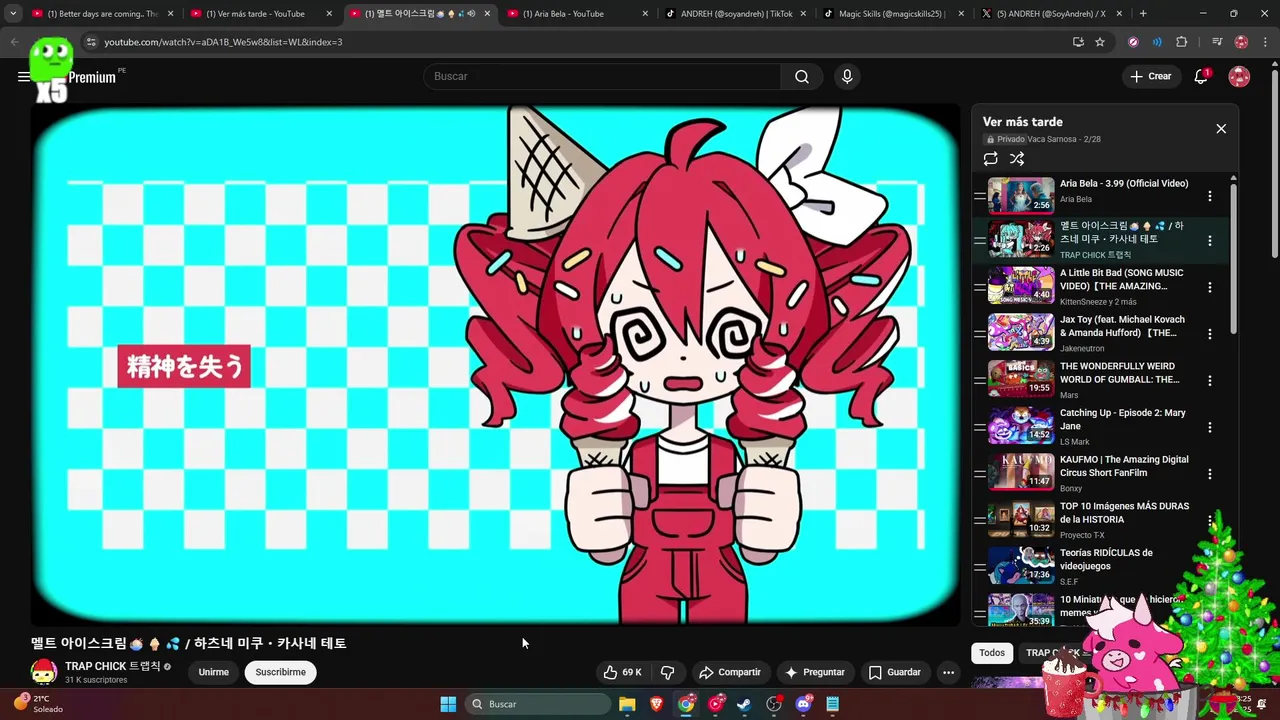Open Brave browser from the taskbar
The height and width of the screenshot is (720, 1280).
tap(657, 704)
